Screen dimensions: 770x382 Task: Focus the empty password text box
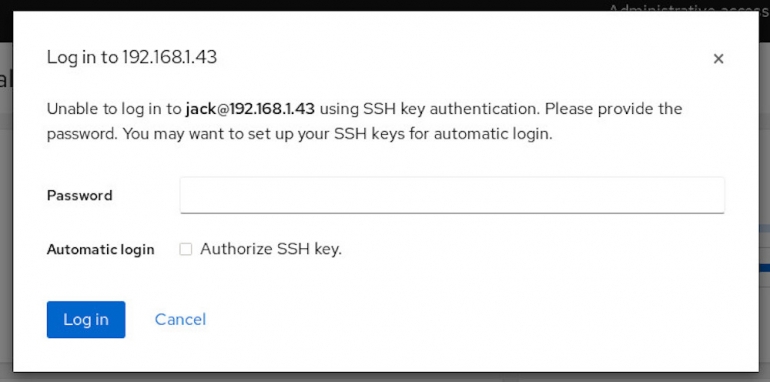click(452, 195)
